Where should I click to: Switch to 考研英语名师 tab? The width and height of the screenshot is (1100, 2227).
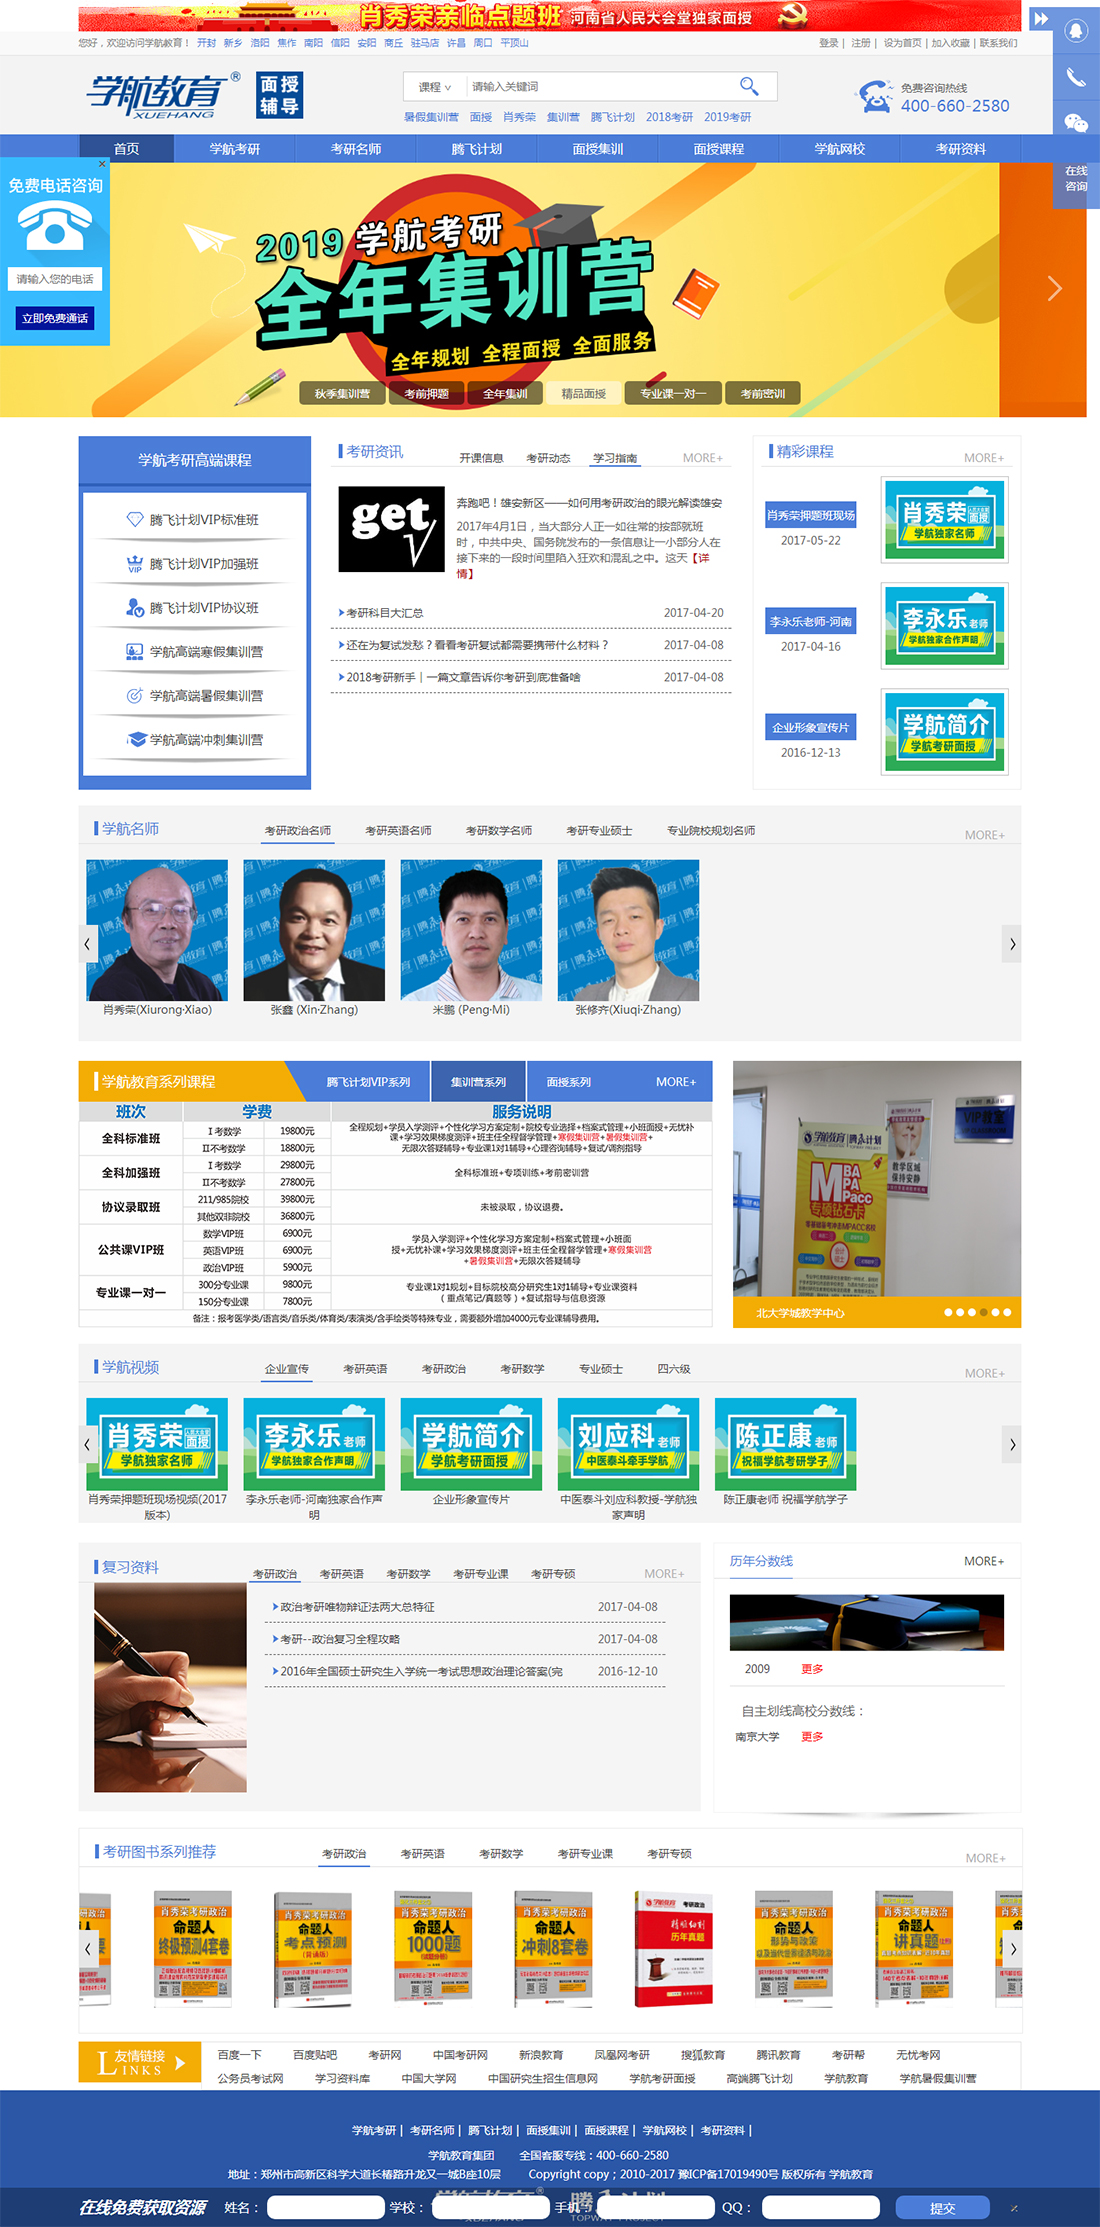pyautogui.click(x=398, y=831)
